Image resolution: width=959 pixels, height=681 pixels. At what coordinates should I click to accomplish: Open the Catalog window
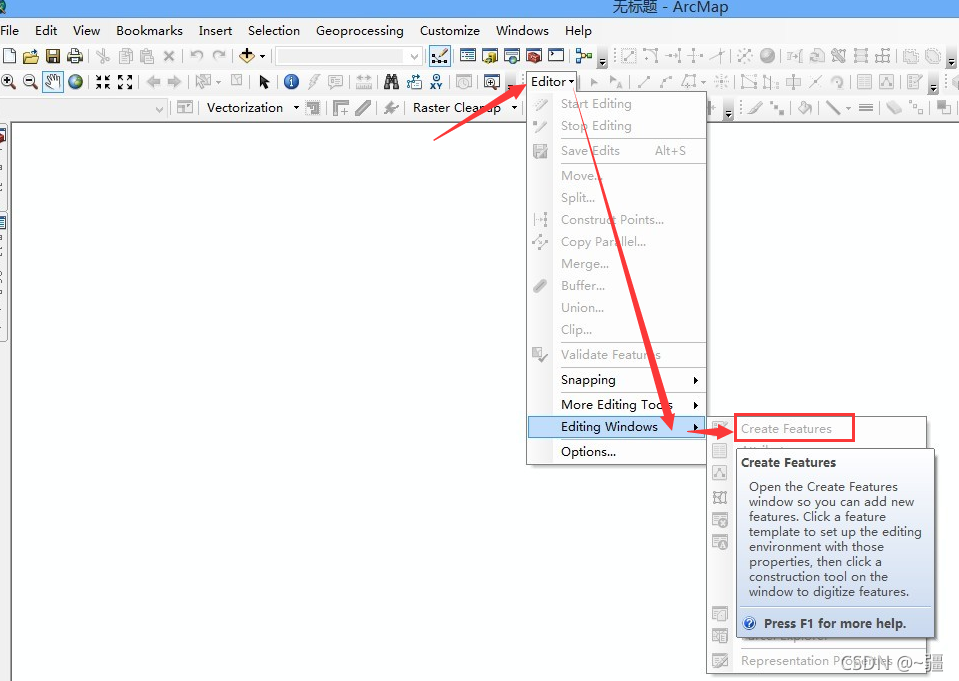[x=490, y=56]
